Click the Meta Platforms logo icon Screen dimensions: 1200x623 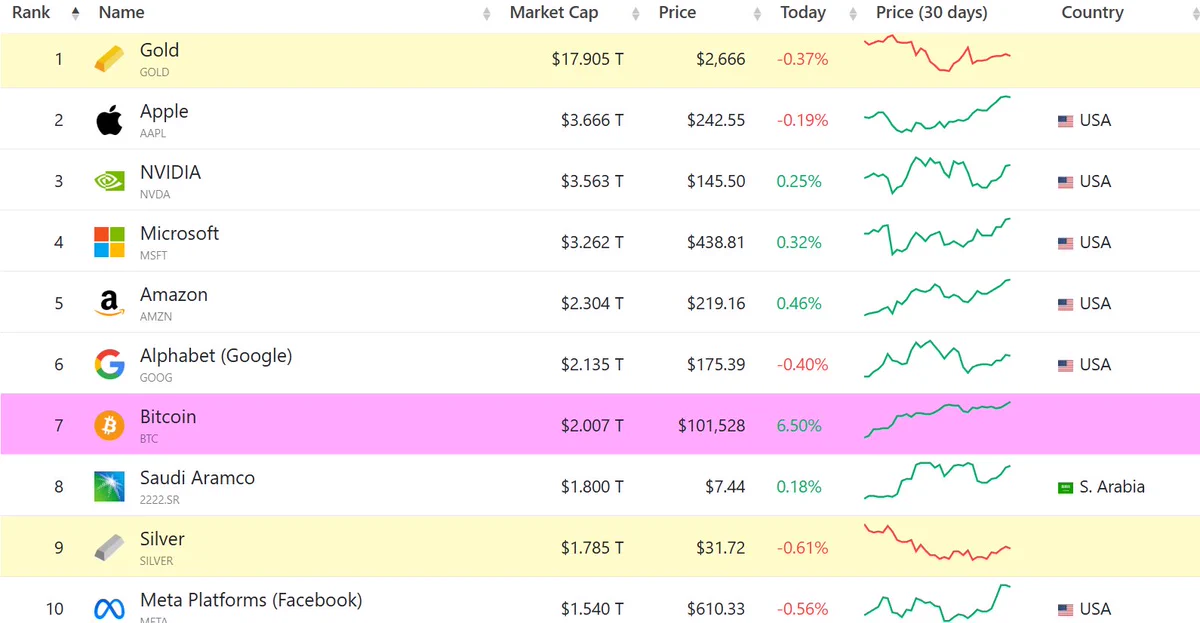[110, 609]
